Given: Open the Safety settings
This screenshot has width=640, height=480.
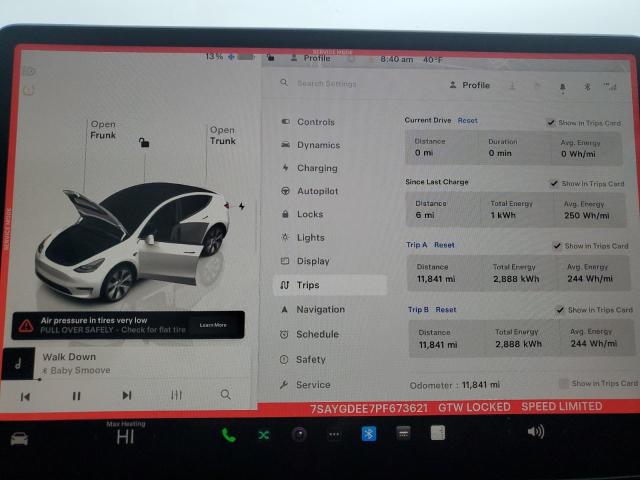Looking at the screenshot, I should (x=310, y=360).
